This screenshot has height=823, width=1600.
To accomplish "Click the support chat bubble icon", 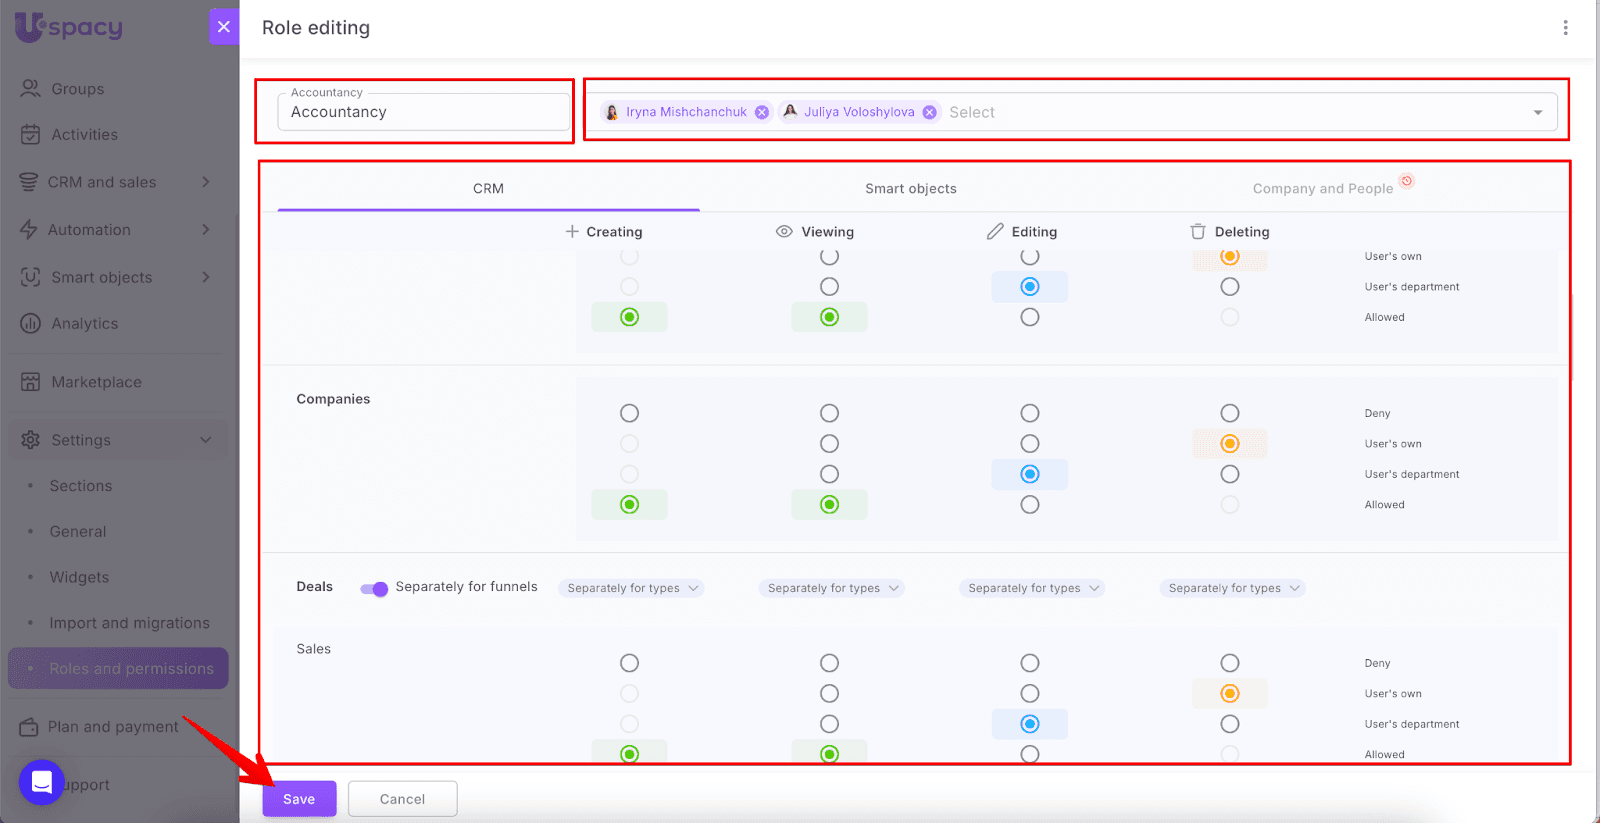I will coord(42,782).
